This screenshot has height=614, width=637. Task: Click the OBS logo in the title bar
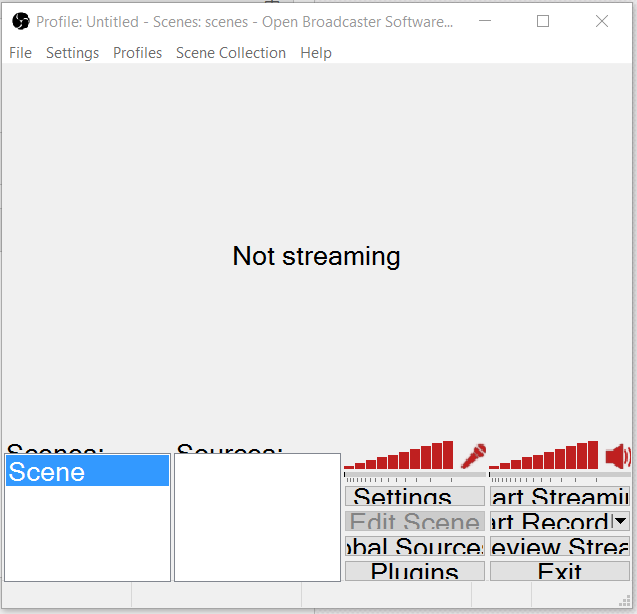(21, 21)
